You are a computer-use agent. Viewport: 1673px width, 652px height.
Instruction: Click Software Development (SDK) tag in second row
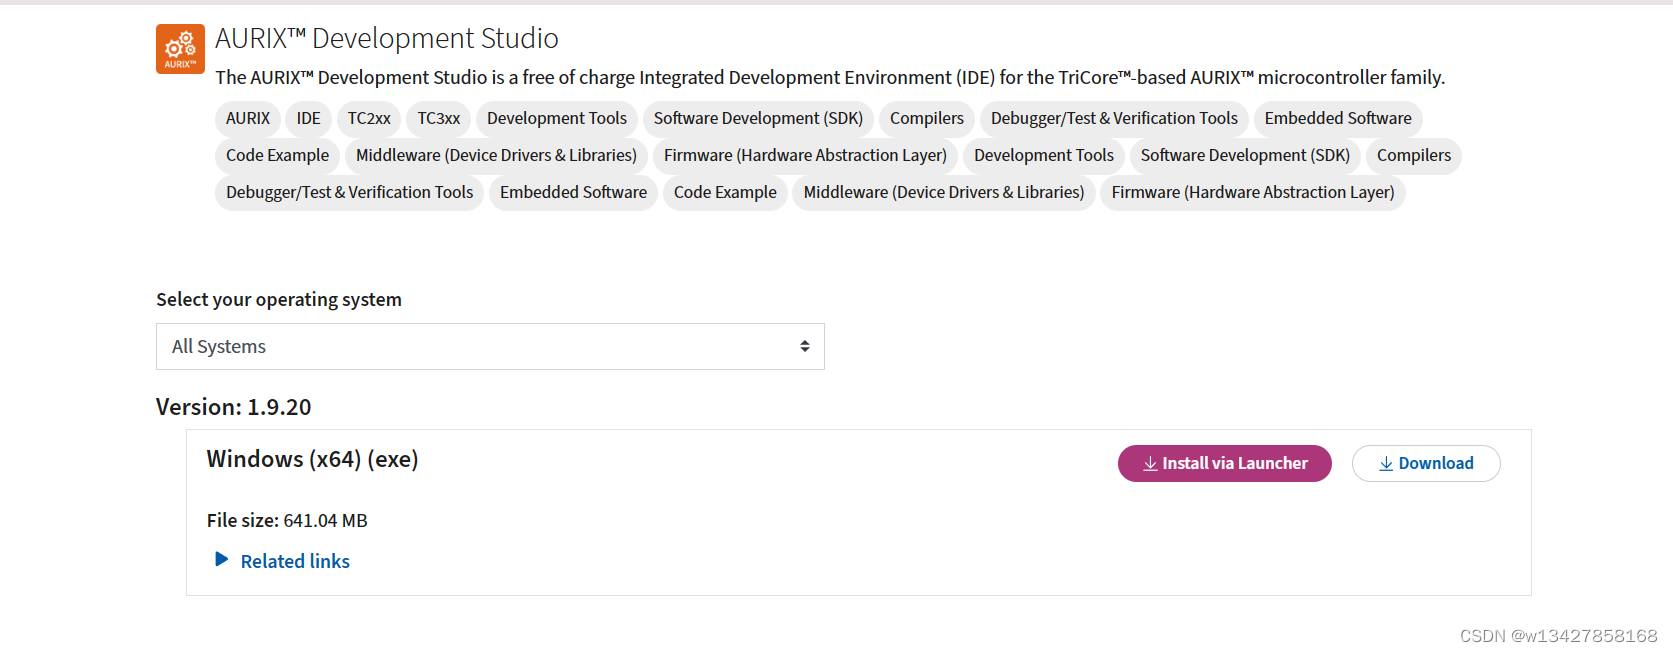click(1245, 155)
